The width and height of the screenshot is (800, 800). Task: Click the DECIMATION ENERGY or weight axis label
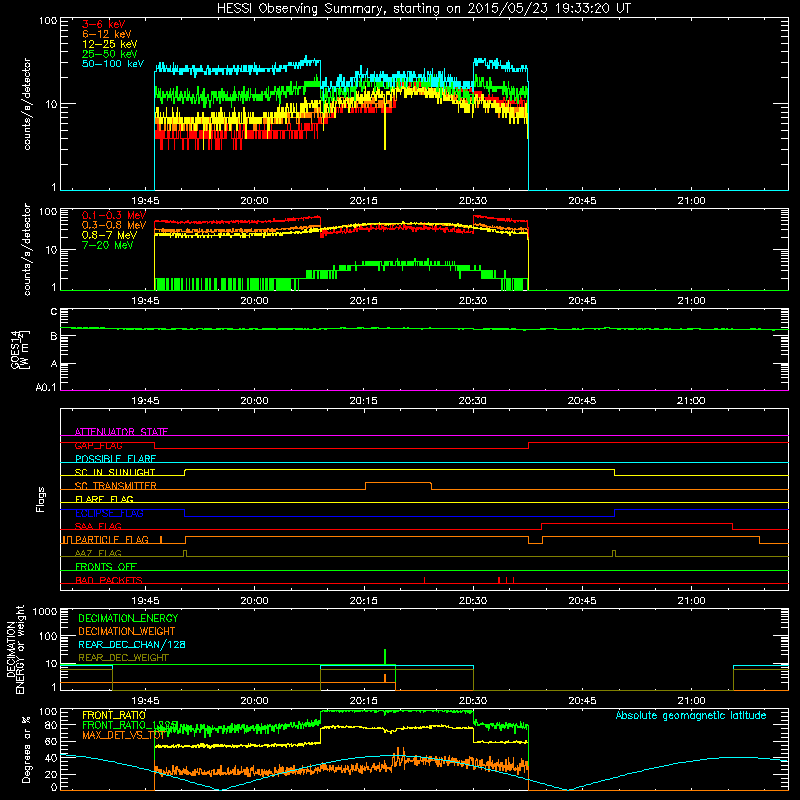click(15, 649)
